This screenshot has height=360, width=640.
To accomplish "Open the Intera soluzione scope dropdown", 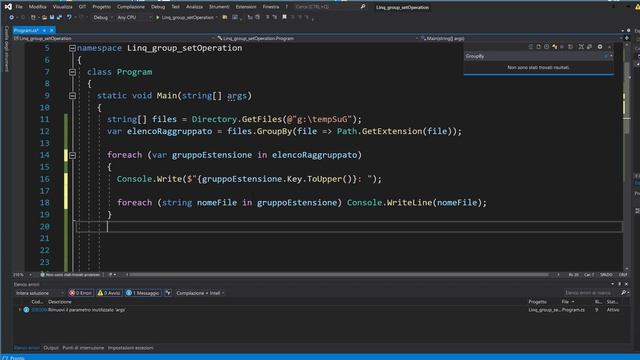I will pos(40,293).
